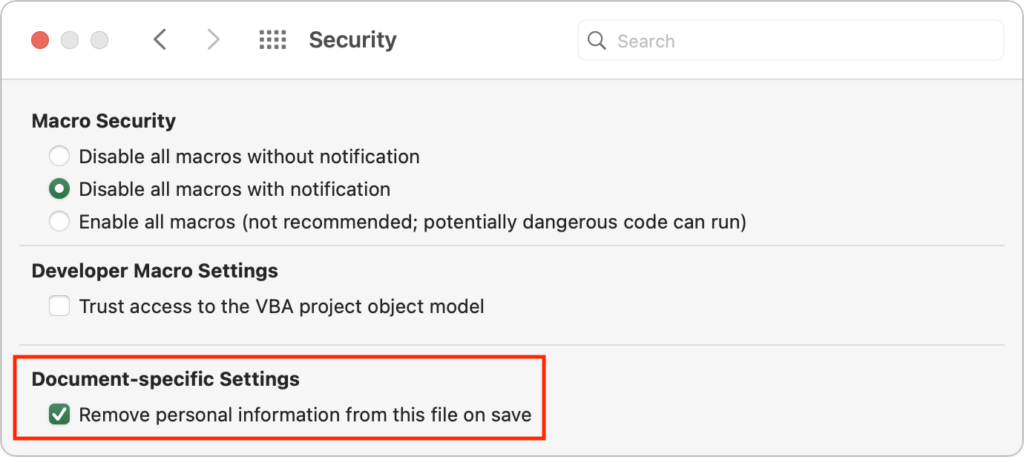The height and width of the screenshot is (457, 1024).
Task: Uncheck Remove personal information on save checkbox
Action: 60,414
